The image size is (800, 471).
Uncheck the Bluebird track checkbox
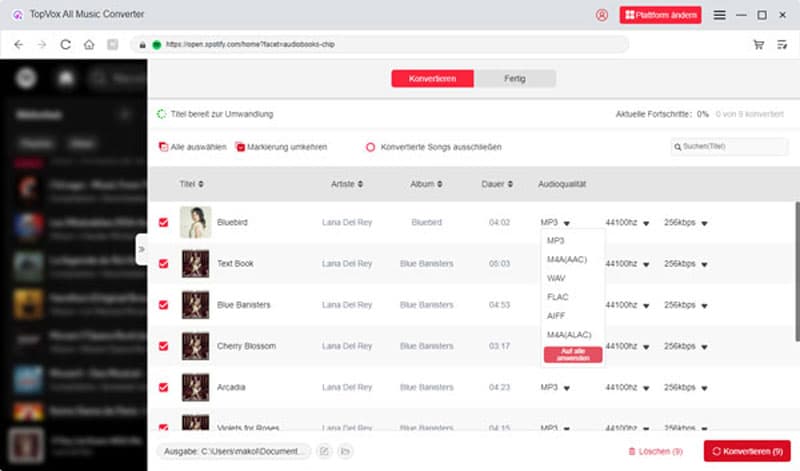point(164,222)
